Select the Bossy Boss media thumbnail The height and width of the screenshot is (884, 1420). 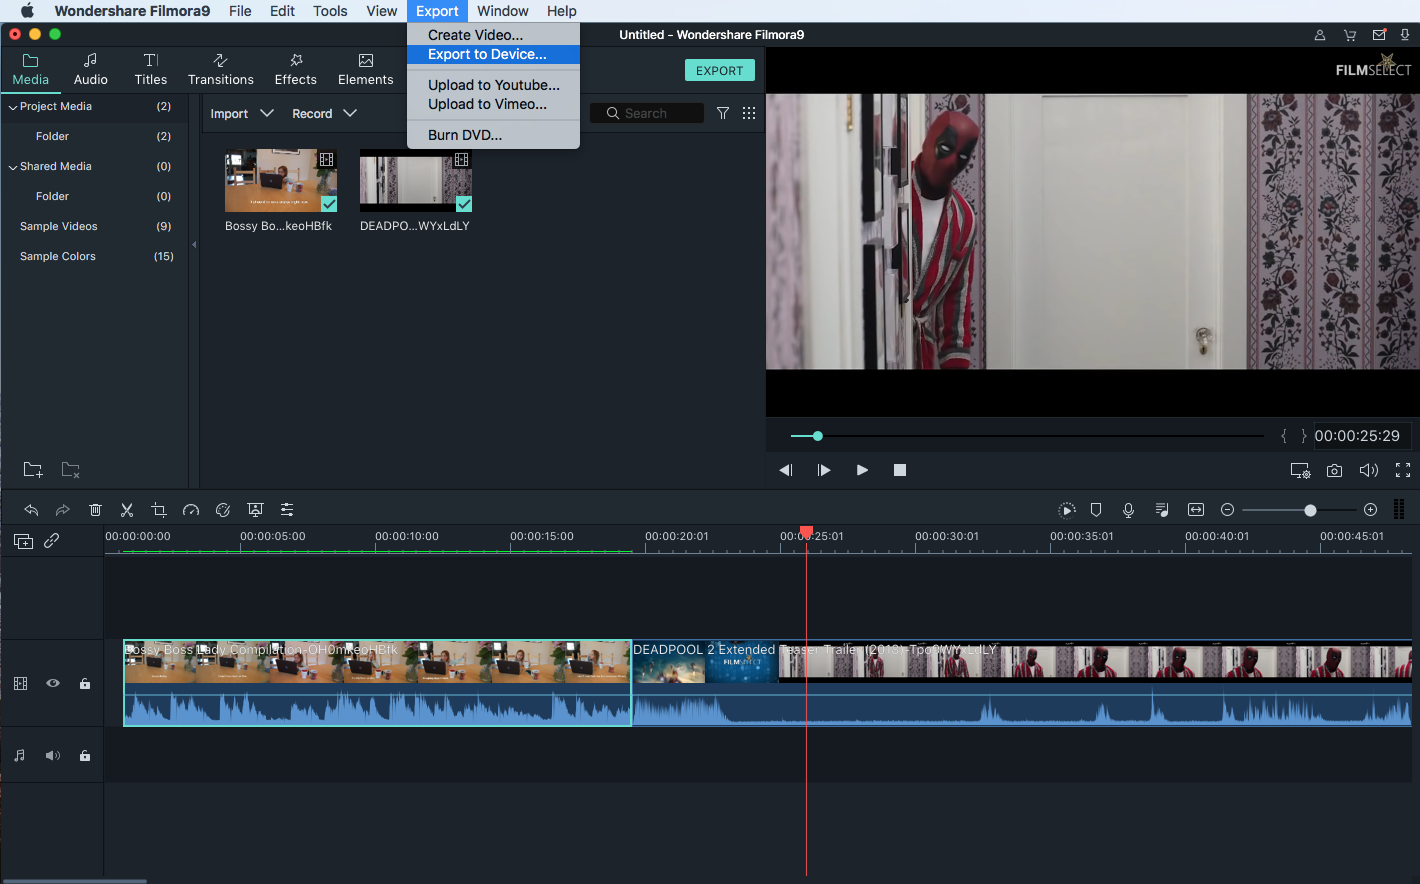click(281, 181)
